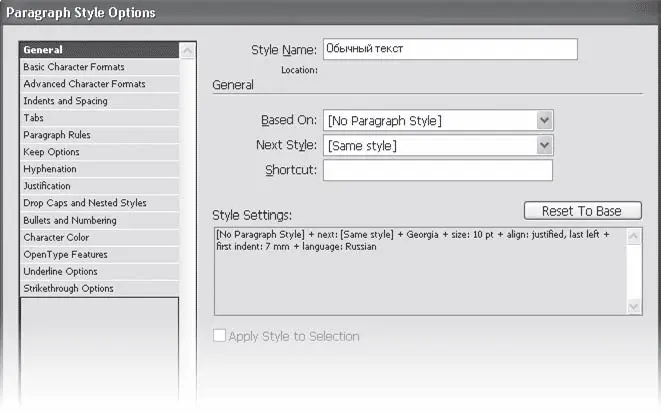661x414 pixels.
Task: Open Advanced Character Formats section
Action: 84,84
